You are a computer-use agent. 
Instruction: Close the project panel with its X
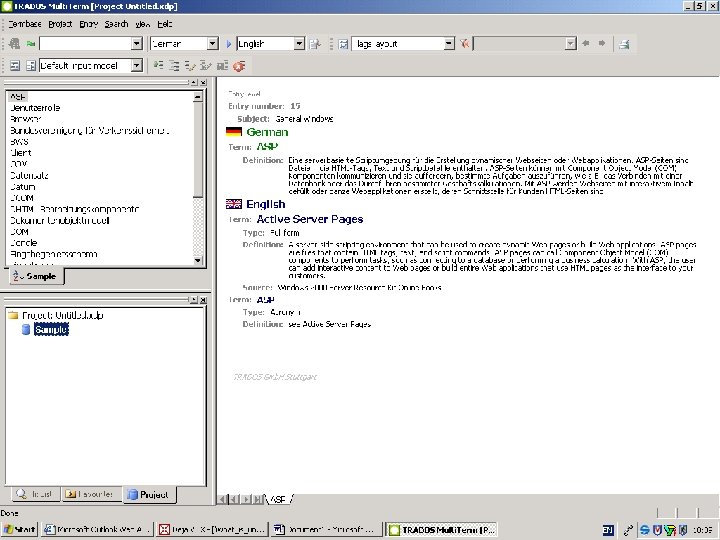(203, 300)
